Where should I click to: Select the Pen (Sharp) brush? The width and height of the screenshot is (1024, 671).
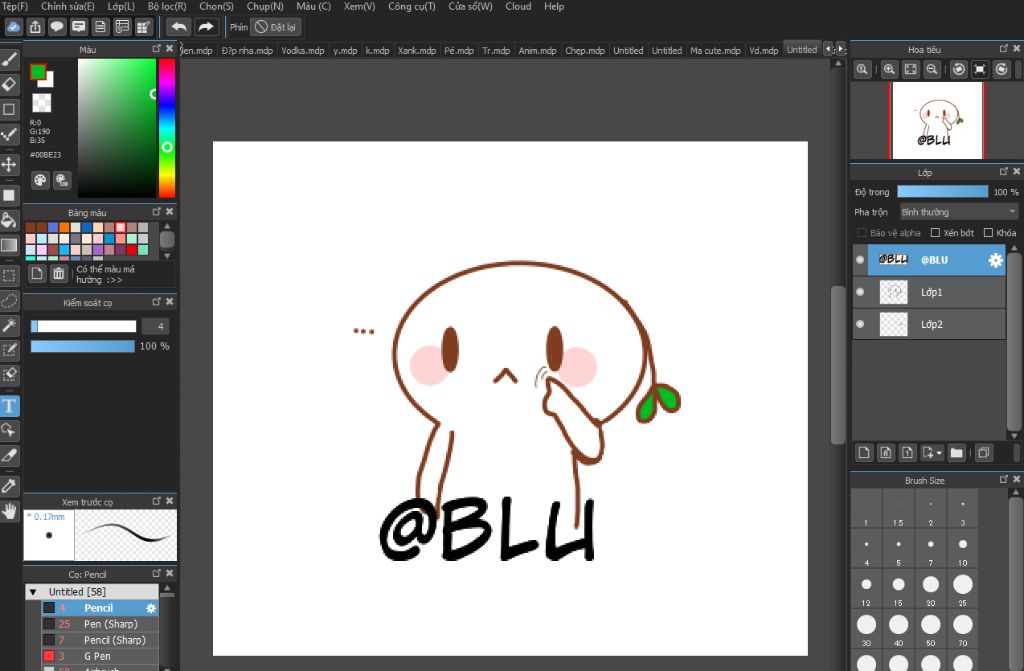click(x=100, y=624)
